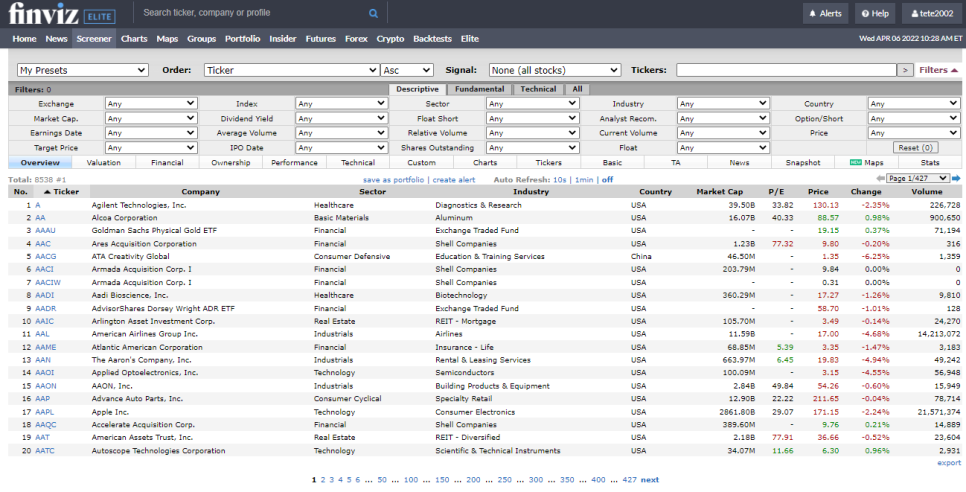Click the tickers go button

coord(904,70)
